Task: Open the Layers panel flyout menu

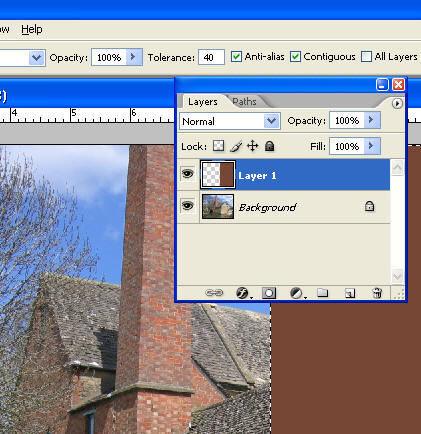Action: (397, 104)
